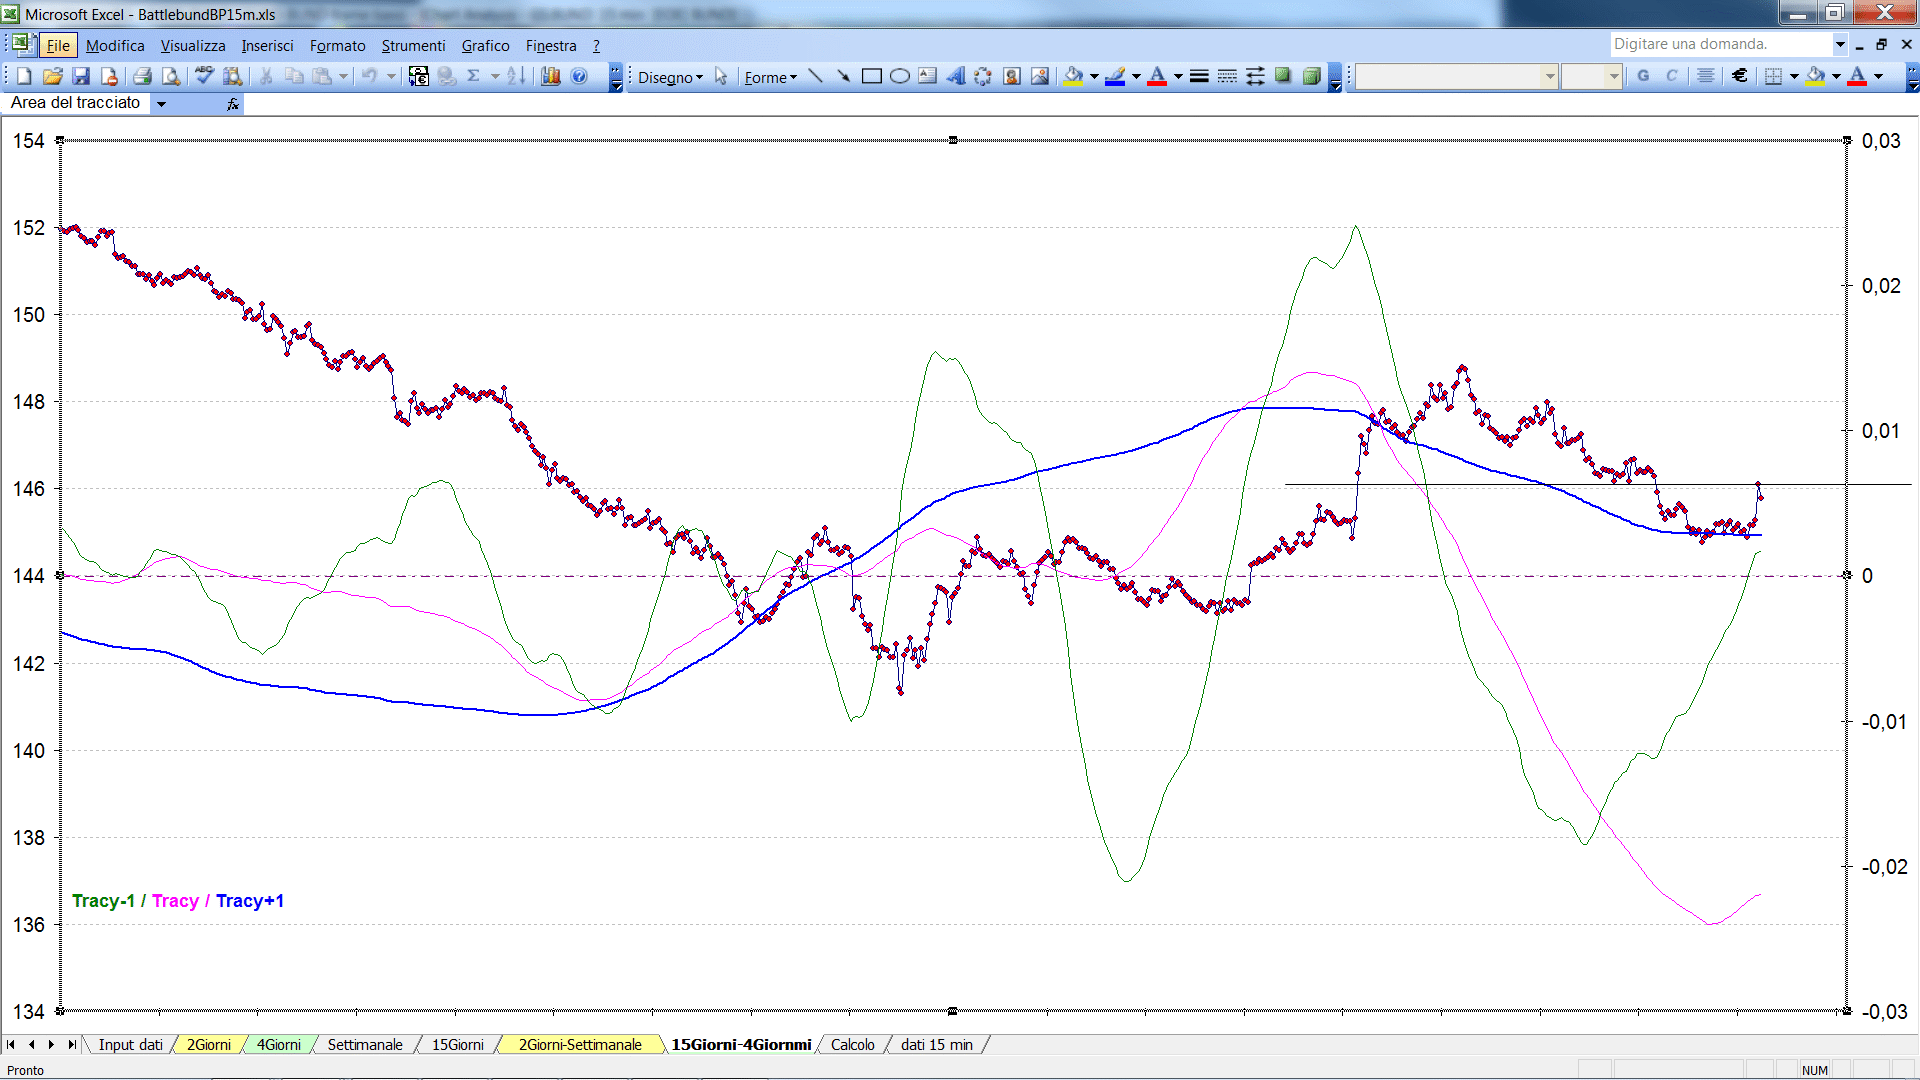
Task: Expand the Forme autoshapes menu
Action: pyautogui.click(x=770, y=77)
